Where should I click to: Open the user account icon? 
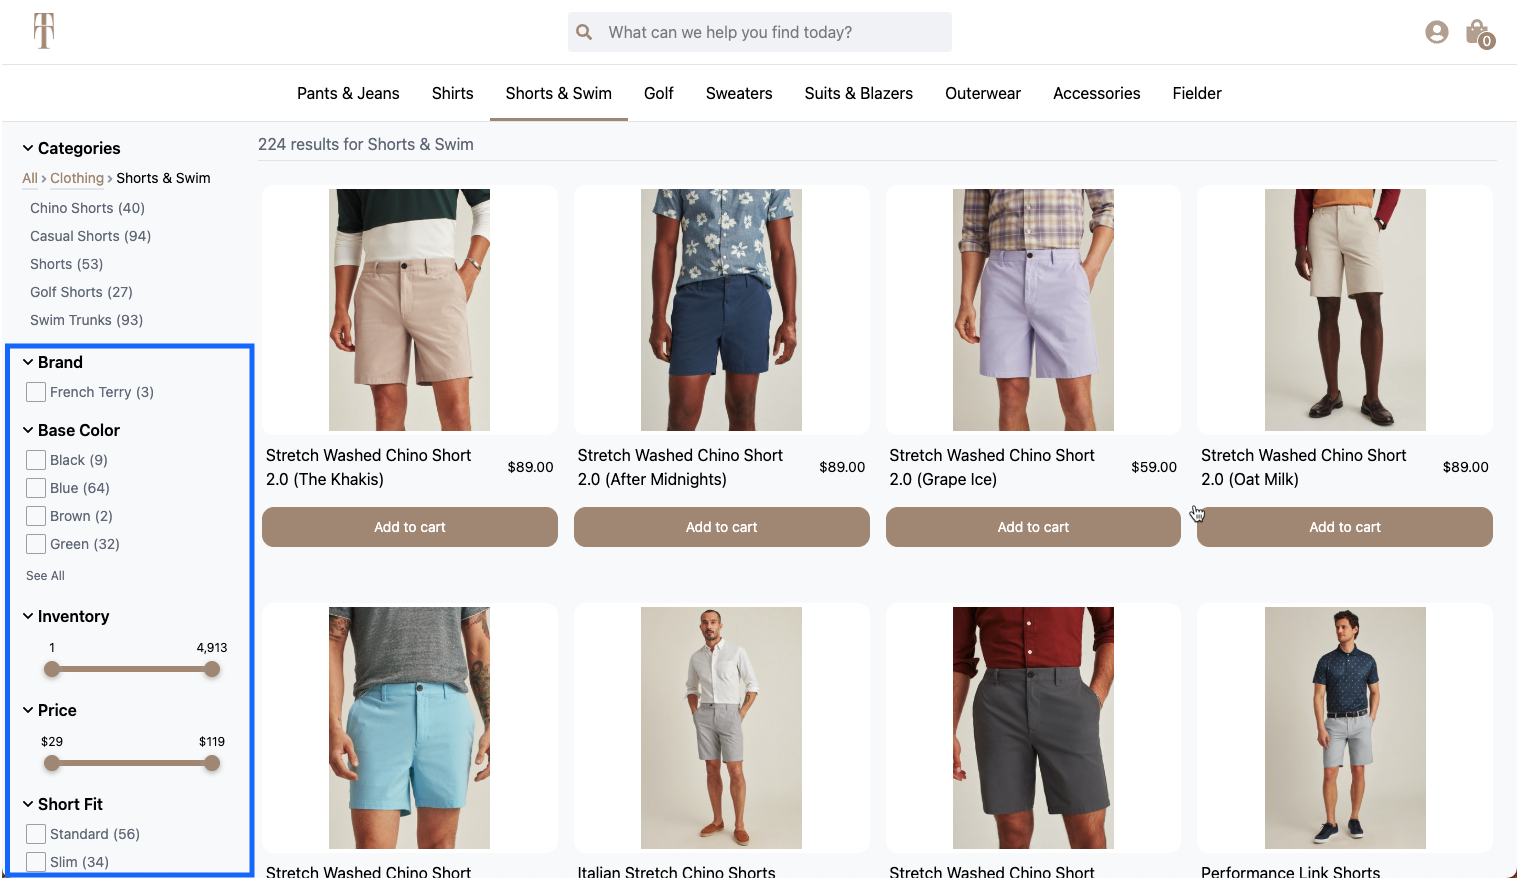1437,32
